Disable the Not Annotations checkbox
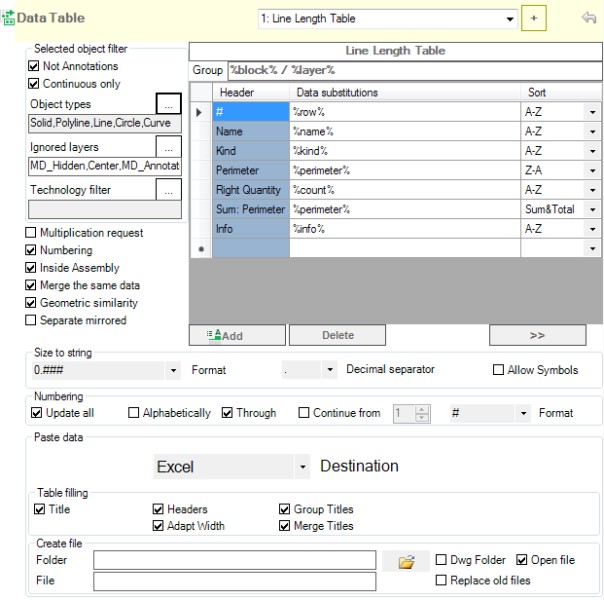 tap(34, 66)
